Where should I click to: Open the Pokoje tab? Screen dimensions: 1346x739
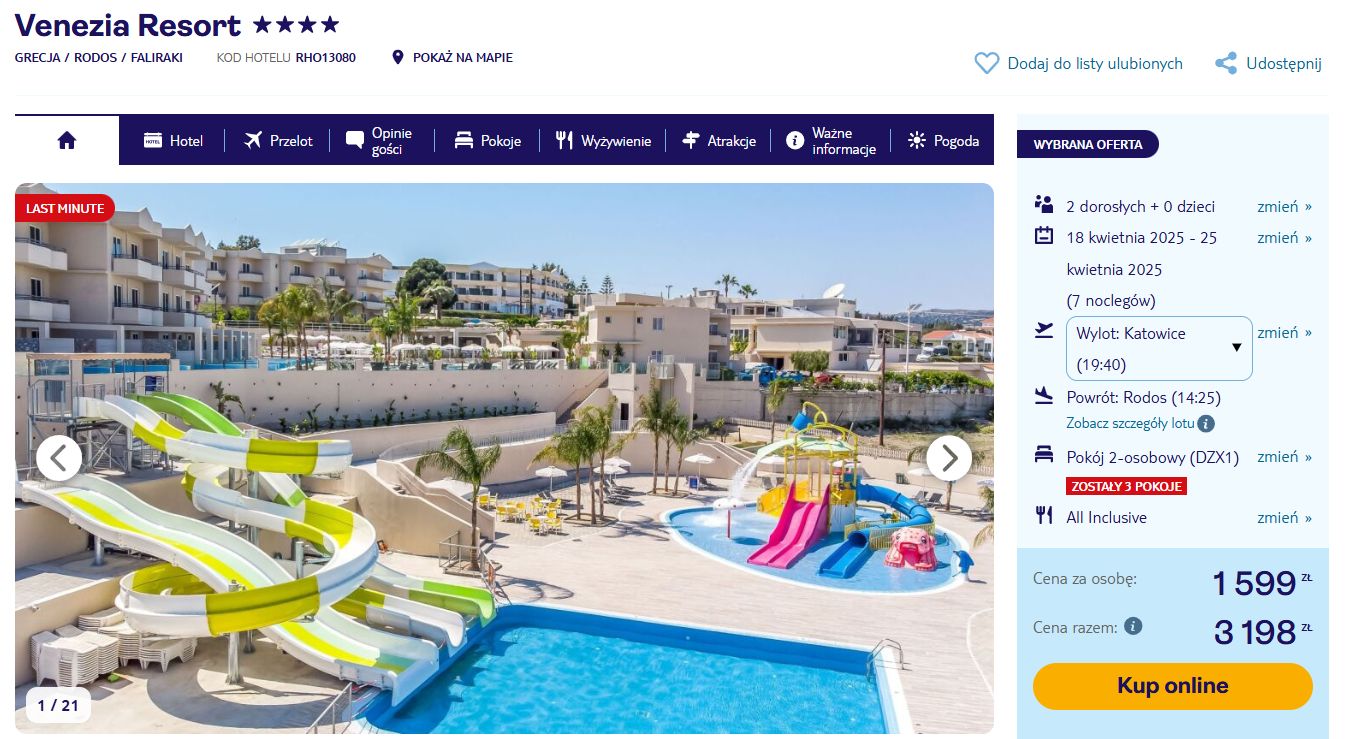coord(487,141)
